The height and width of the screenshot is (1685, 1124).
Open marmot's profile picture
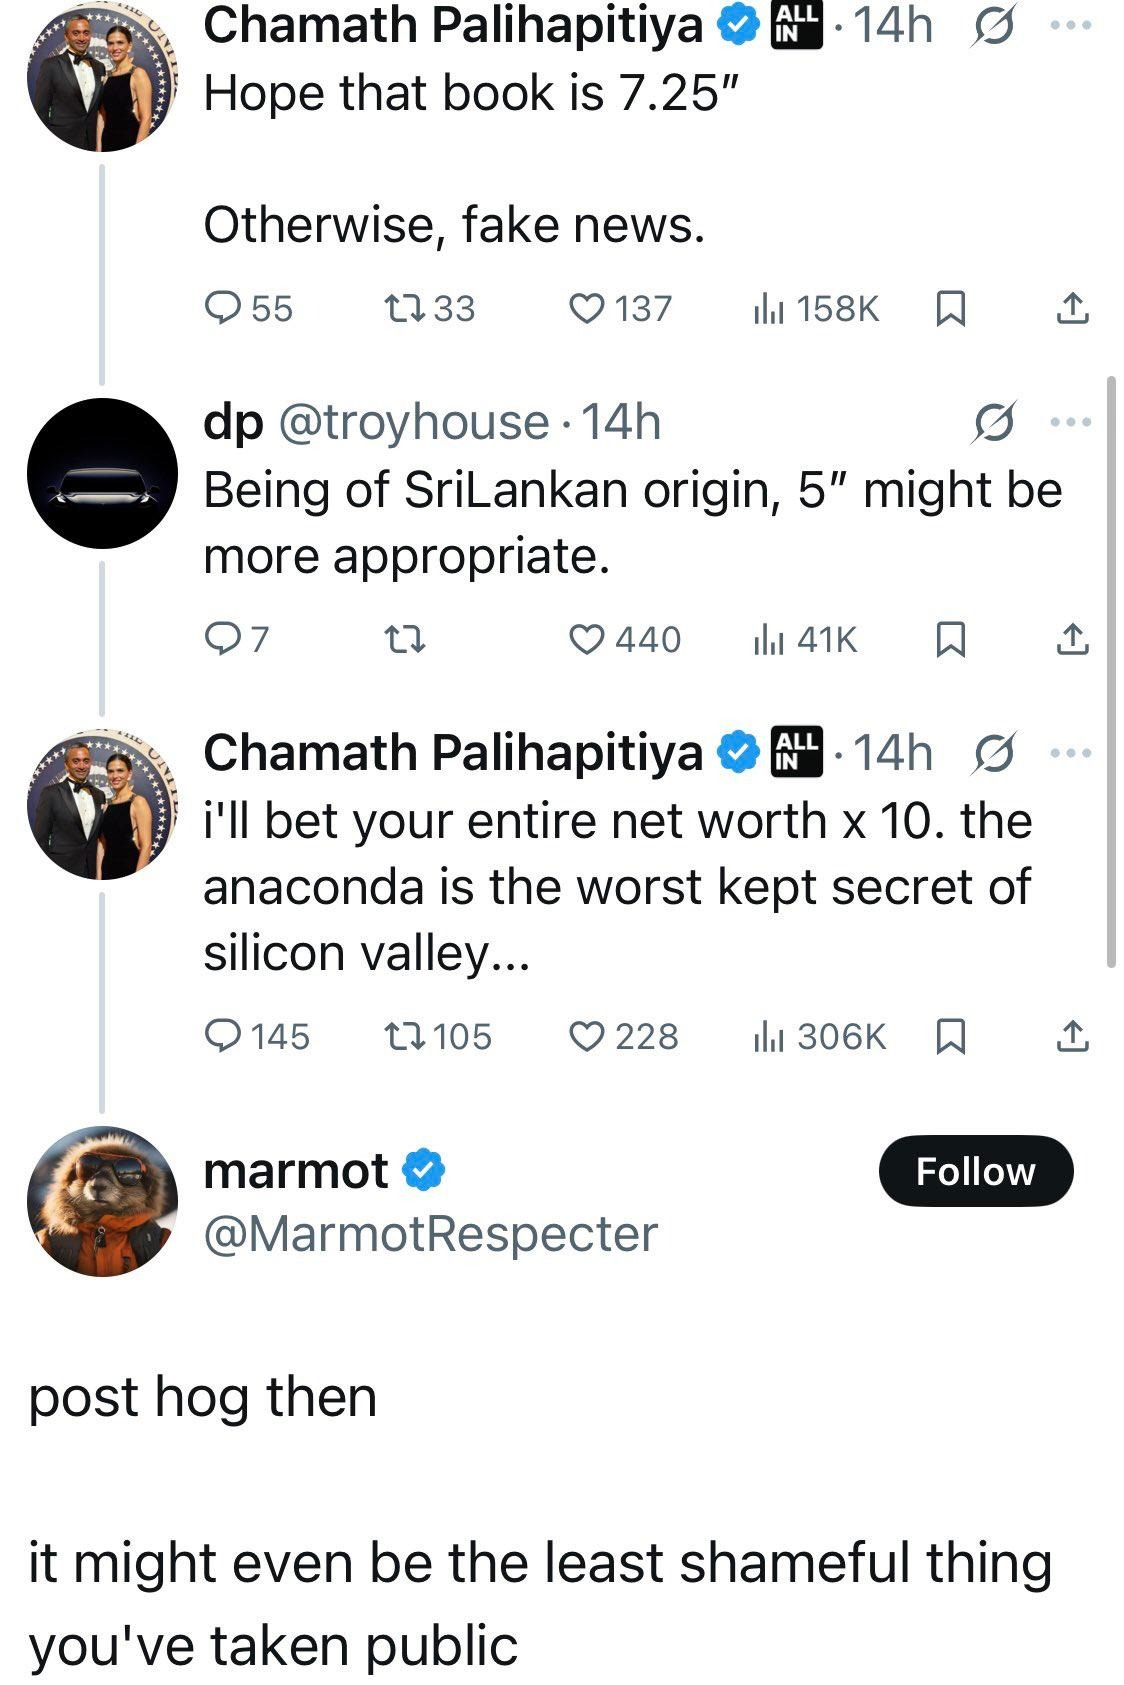tap(102, 1201)
